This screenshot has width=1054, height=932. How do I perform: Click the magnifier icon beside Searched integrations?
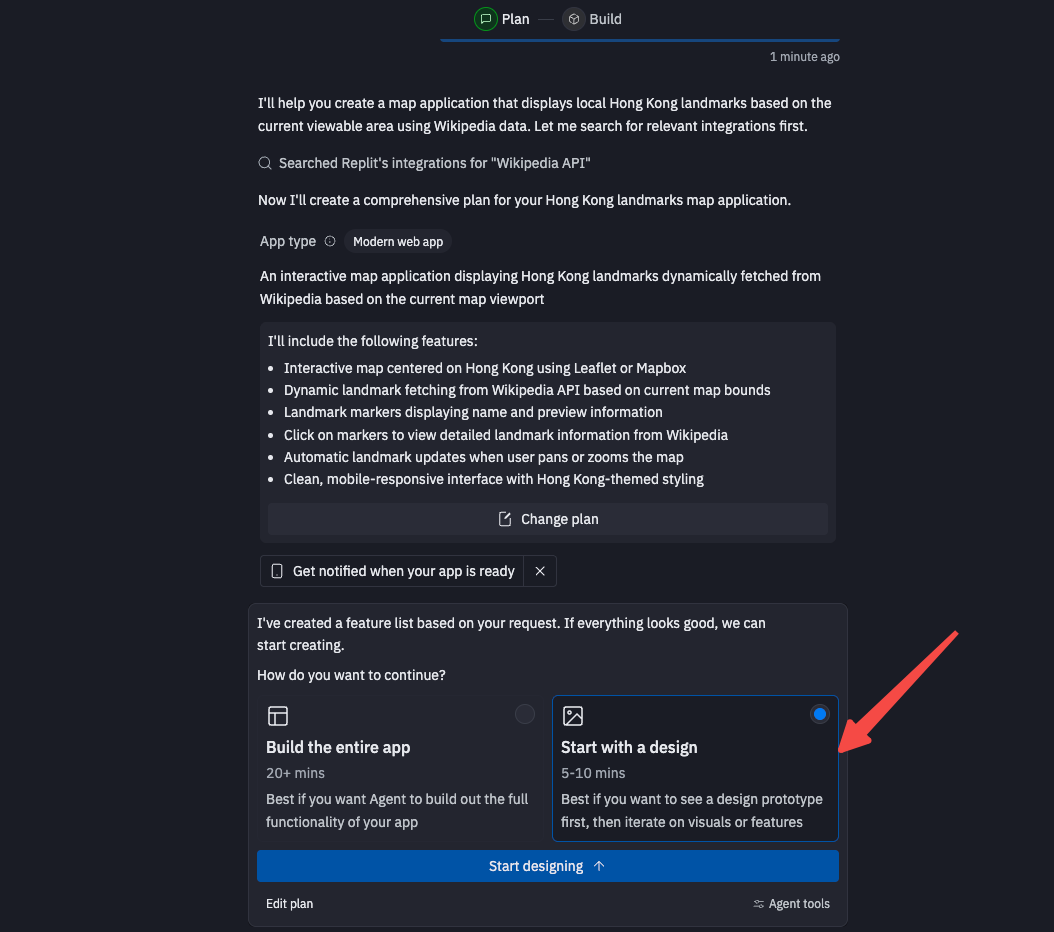point(265,163)
